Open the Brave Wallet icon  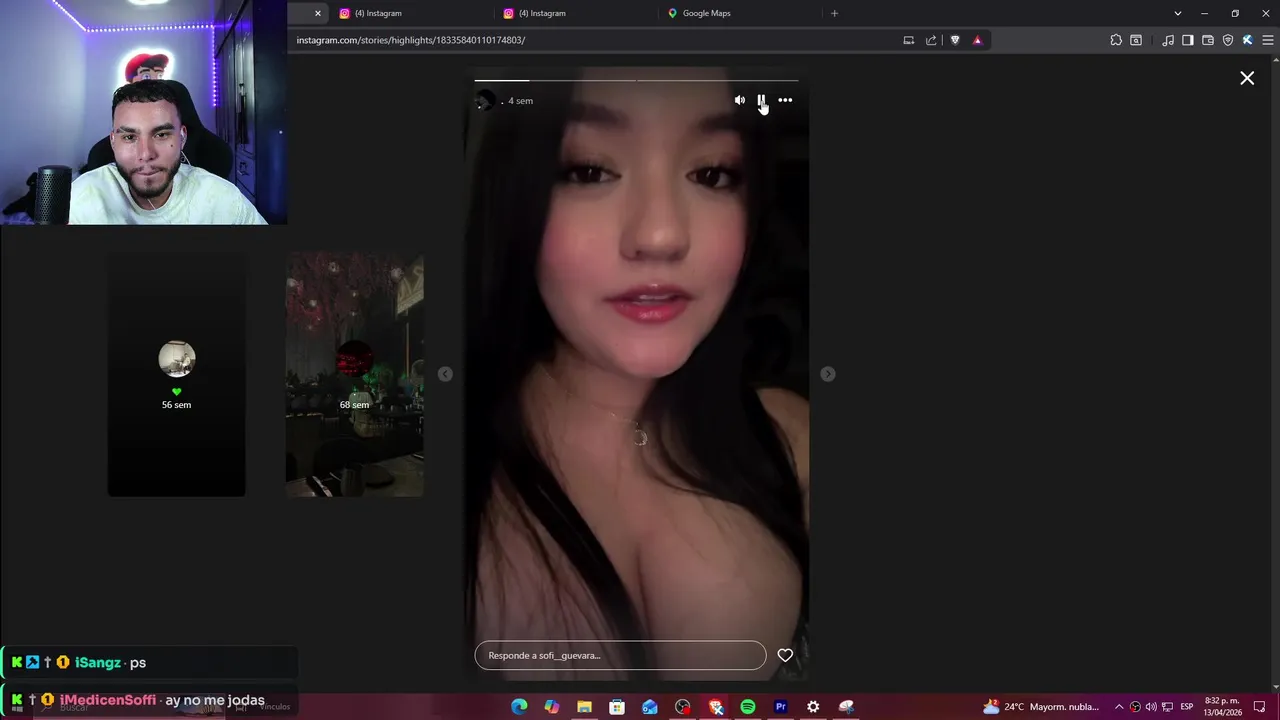(x=1208, y=40)
